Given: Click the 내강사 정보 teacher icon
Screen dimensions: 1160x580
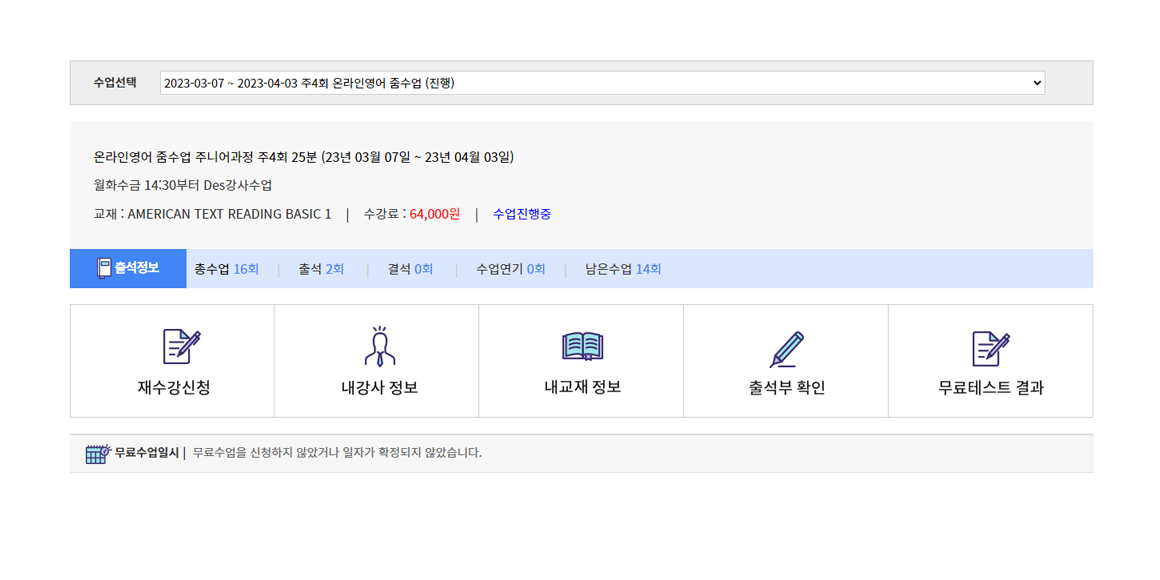Looking at the screenshot, I should click(x=380, y=346).
